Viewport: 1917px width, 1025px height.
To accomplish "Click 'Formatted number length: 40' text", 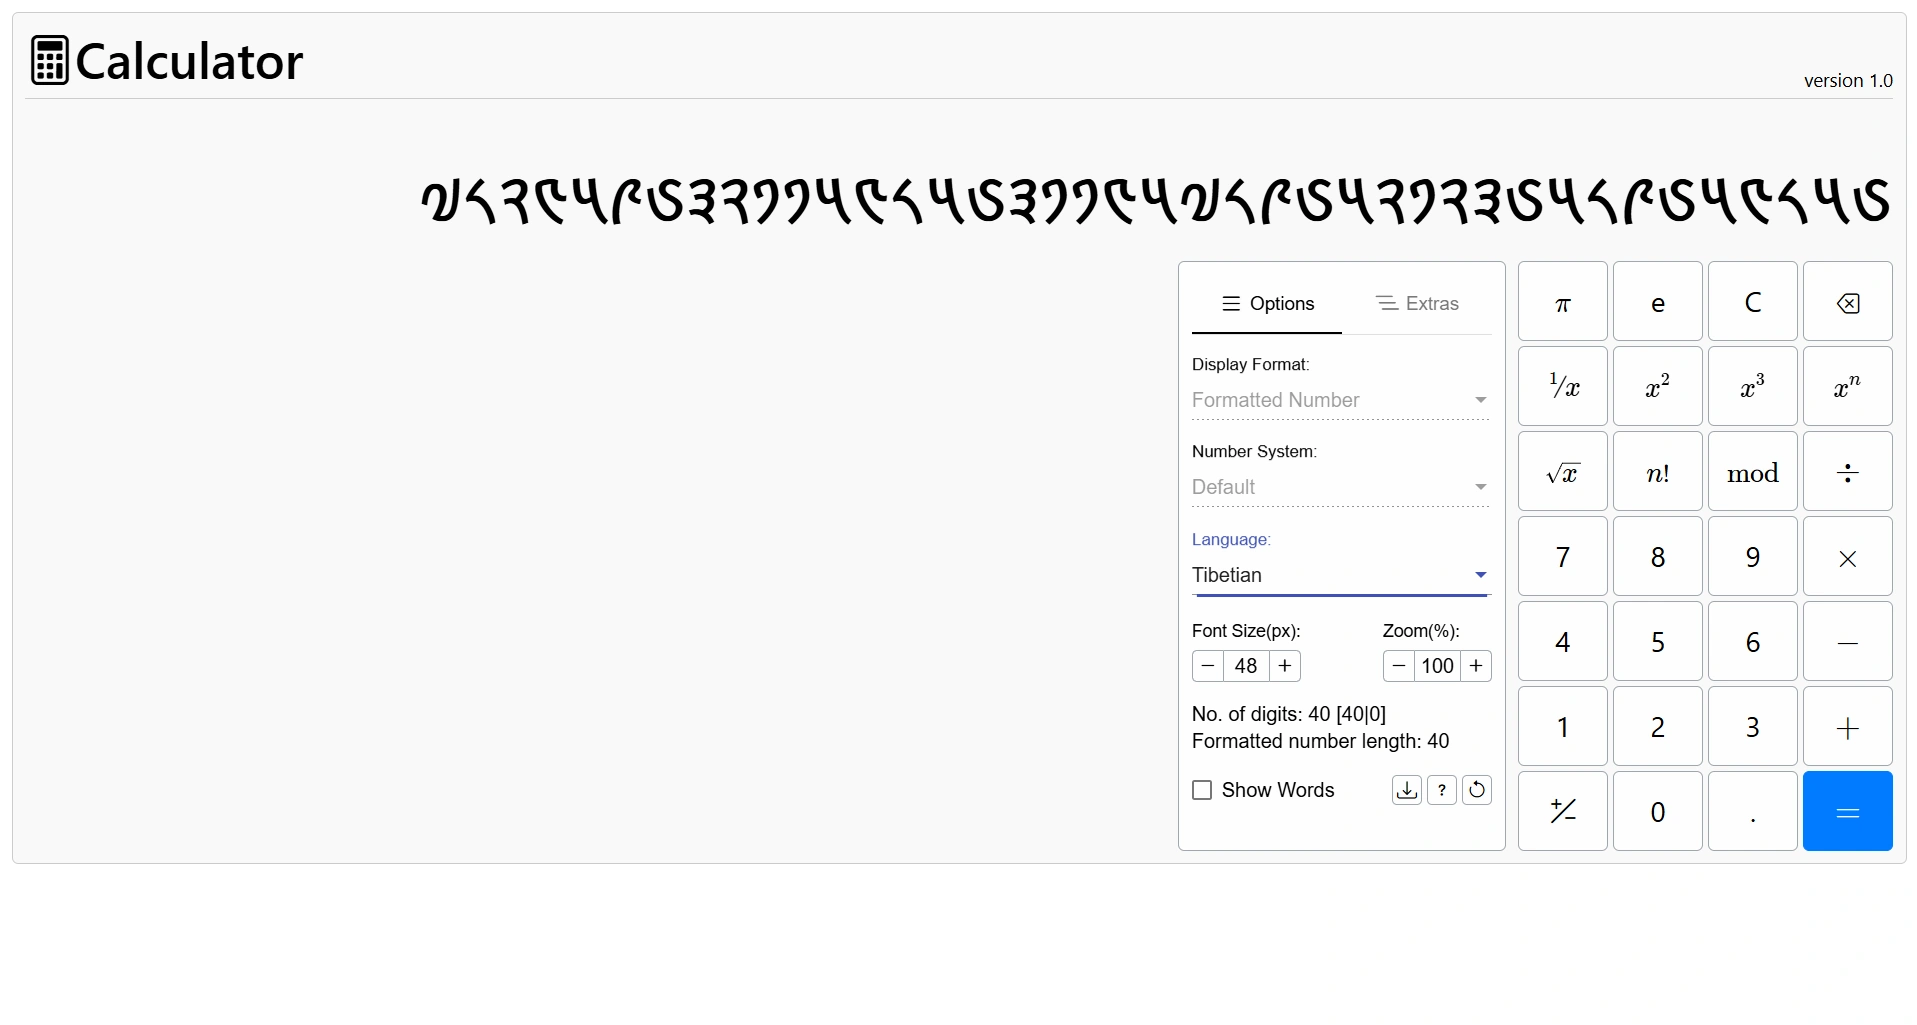I will [x=1320, y=741].
